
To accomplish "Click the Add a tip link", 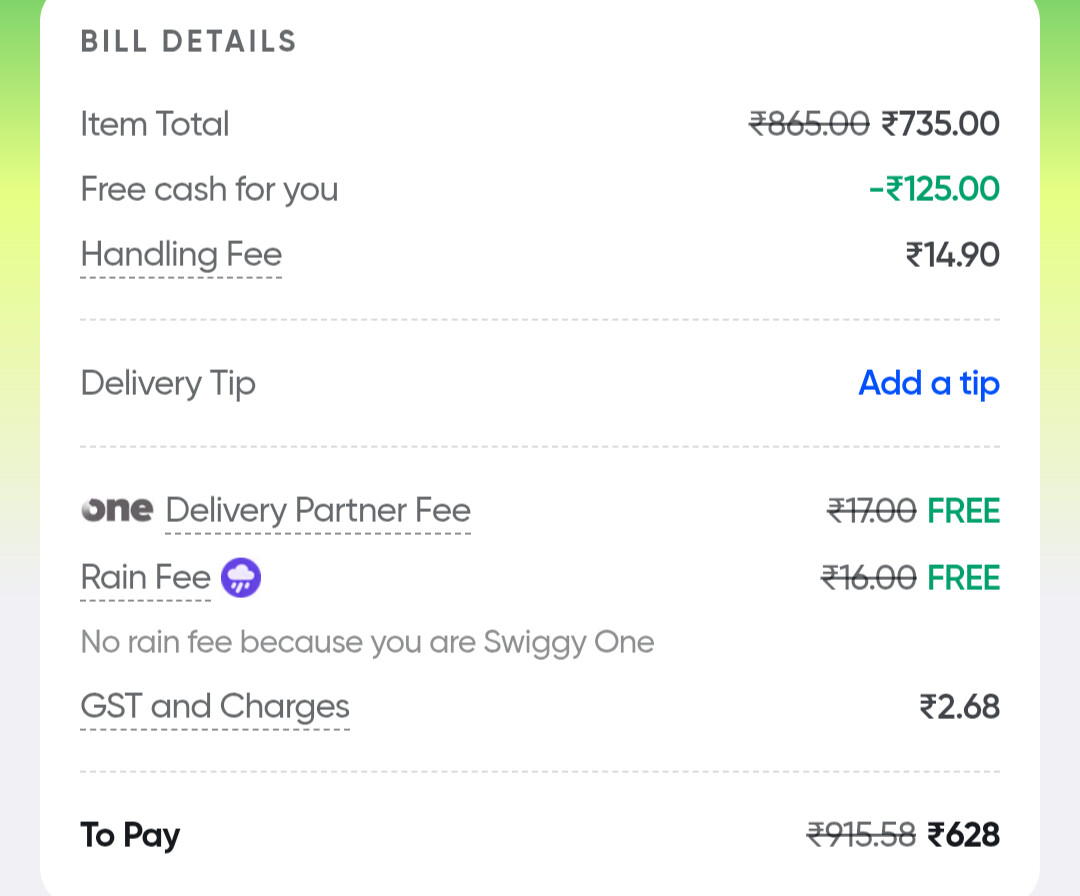I will point(929,383).
